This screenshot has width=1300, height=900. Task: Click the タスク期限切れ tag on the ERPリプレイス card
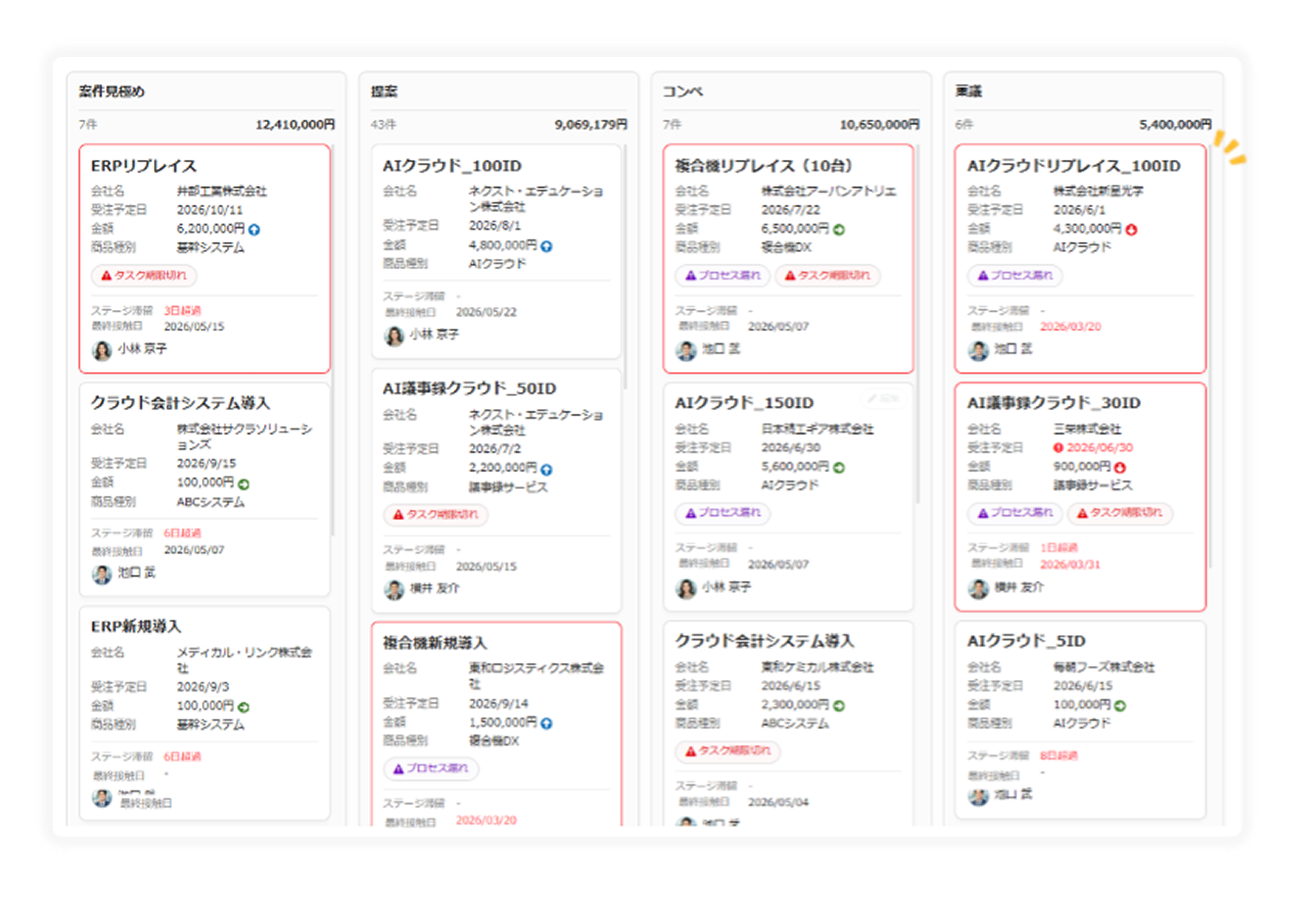click(144, 275)
